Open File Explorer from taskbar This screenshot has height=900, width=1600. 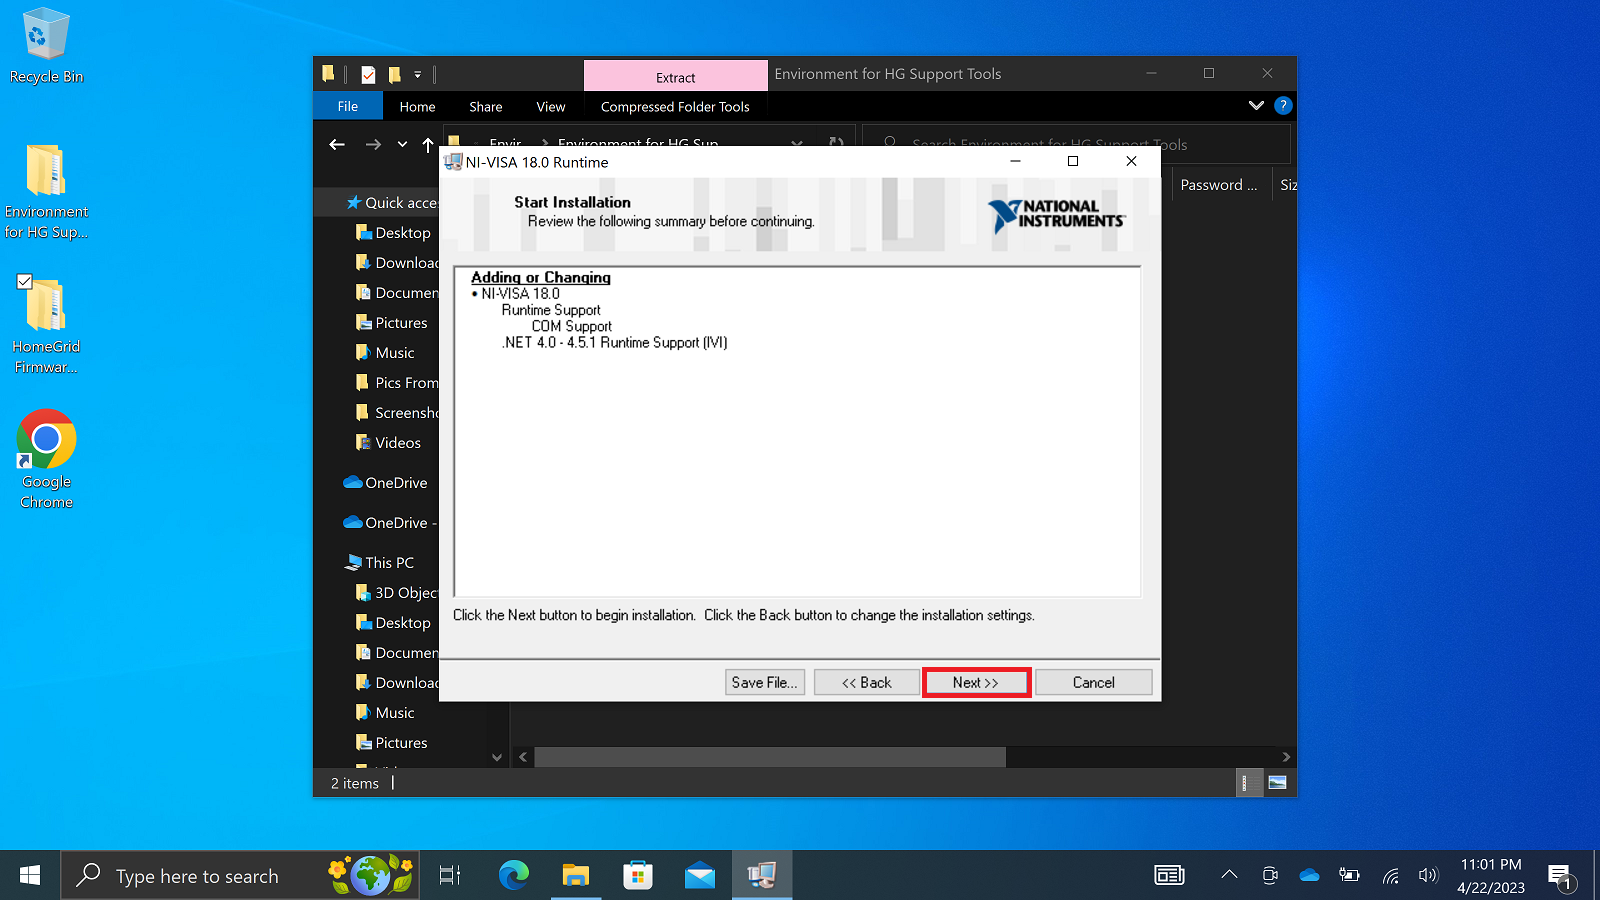575,876
